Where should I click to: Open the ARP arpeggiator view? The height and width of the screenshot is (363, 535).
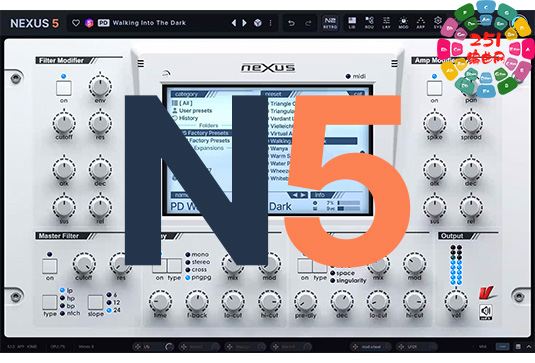pos(420,23)
